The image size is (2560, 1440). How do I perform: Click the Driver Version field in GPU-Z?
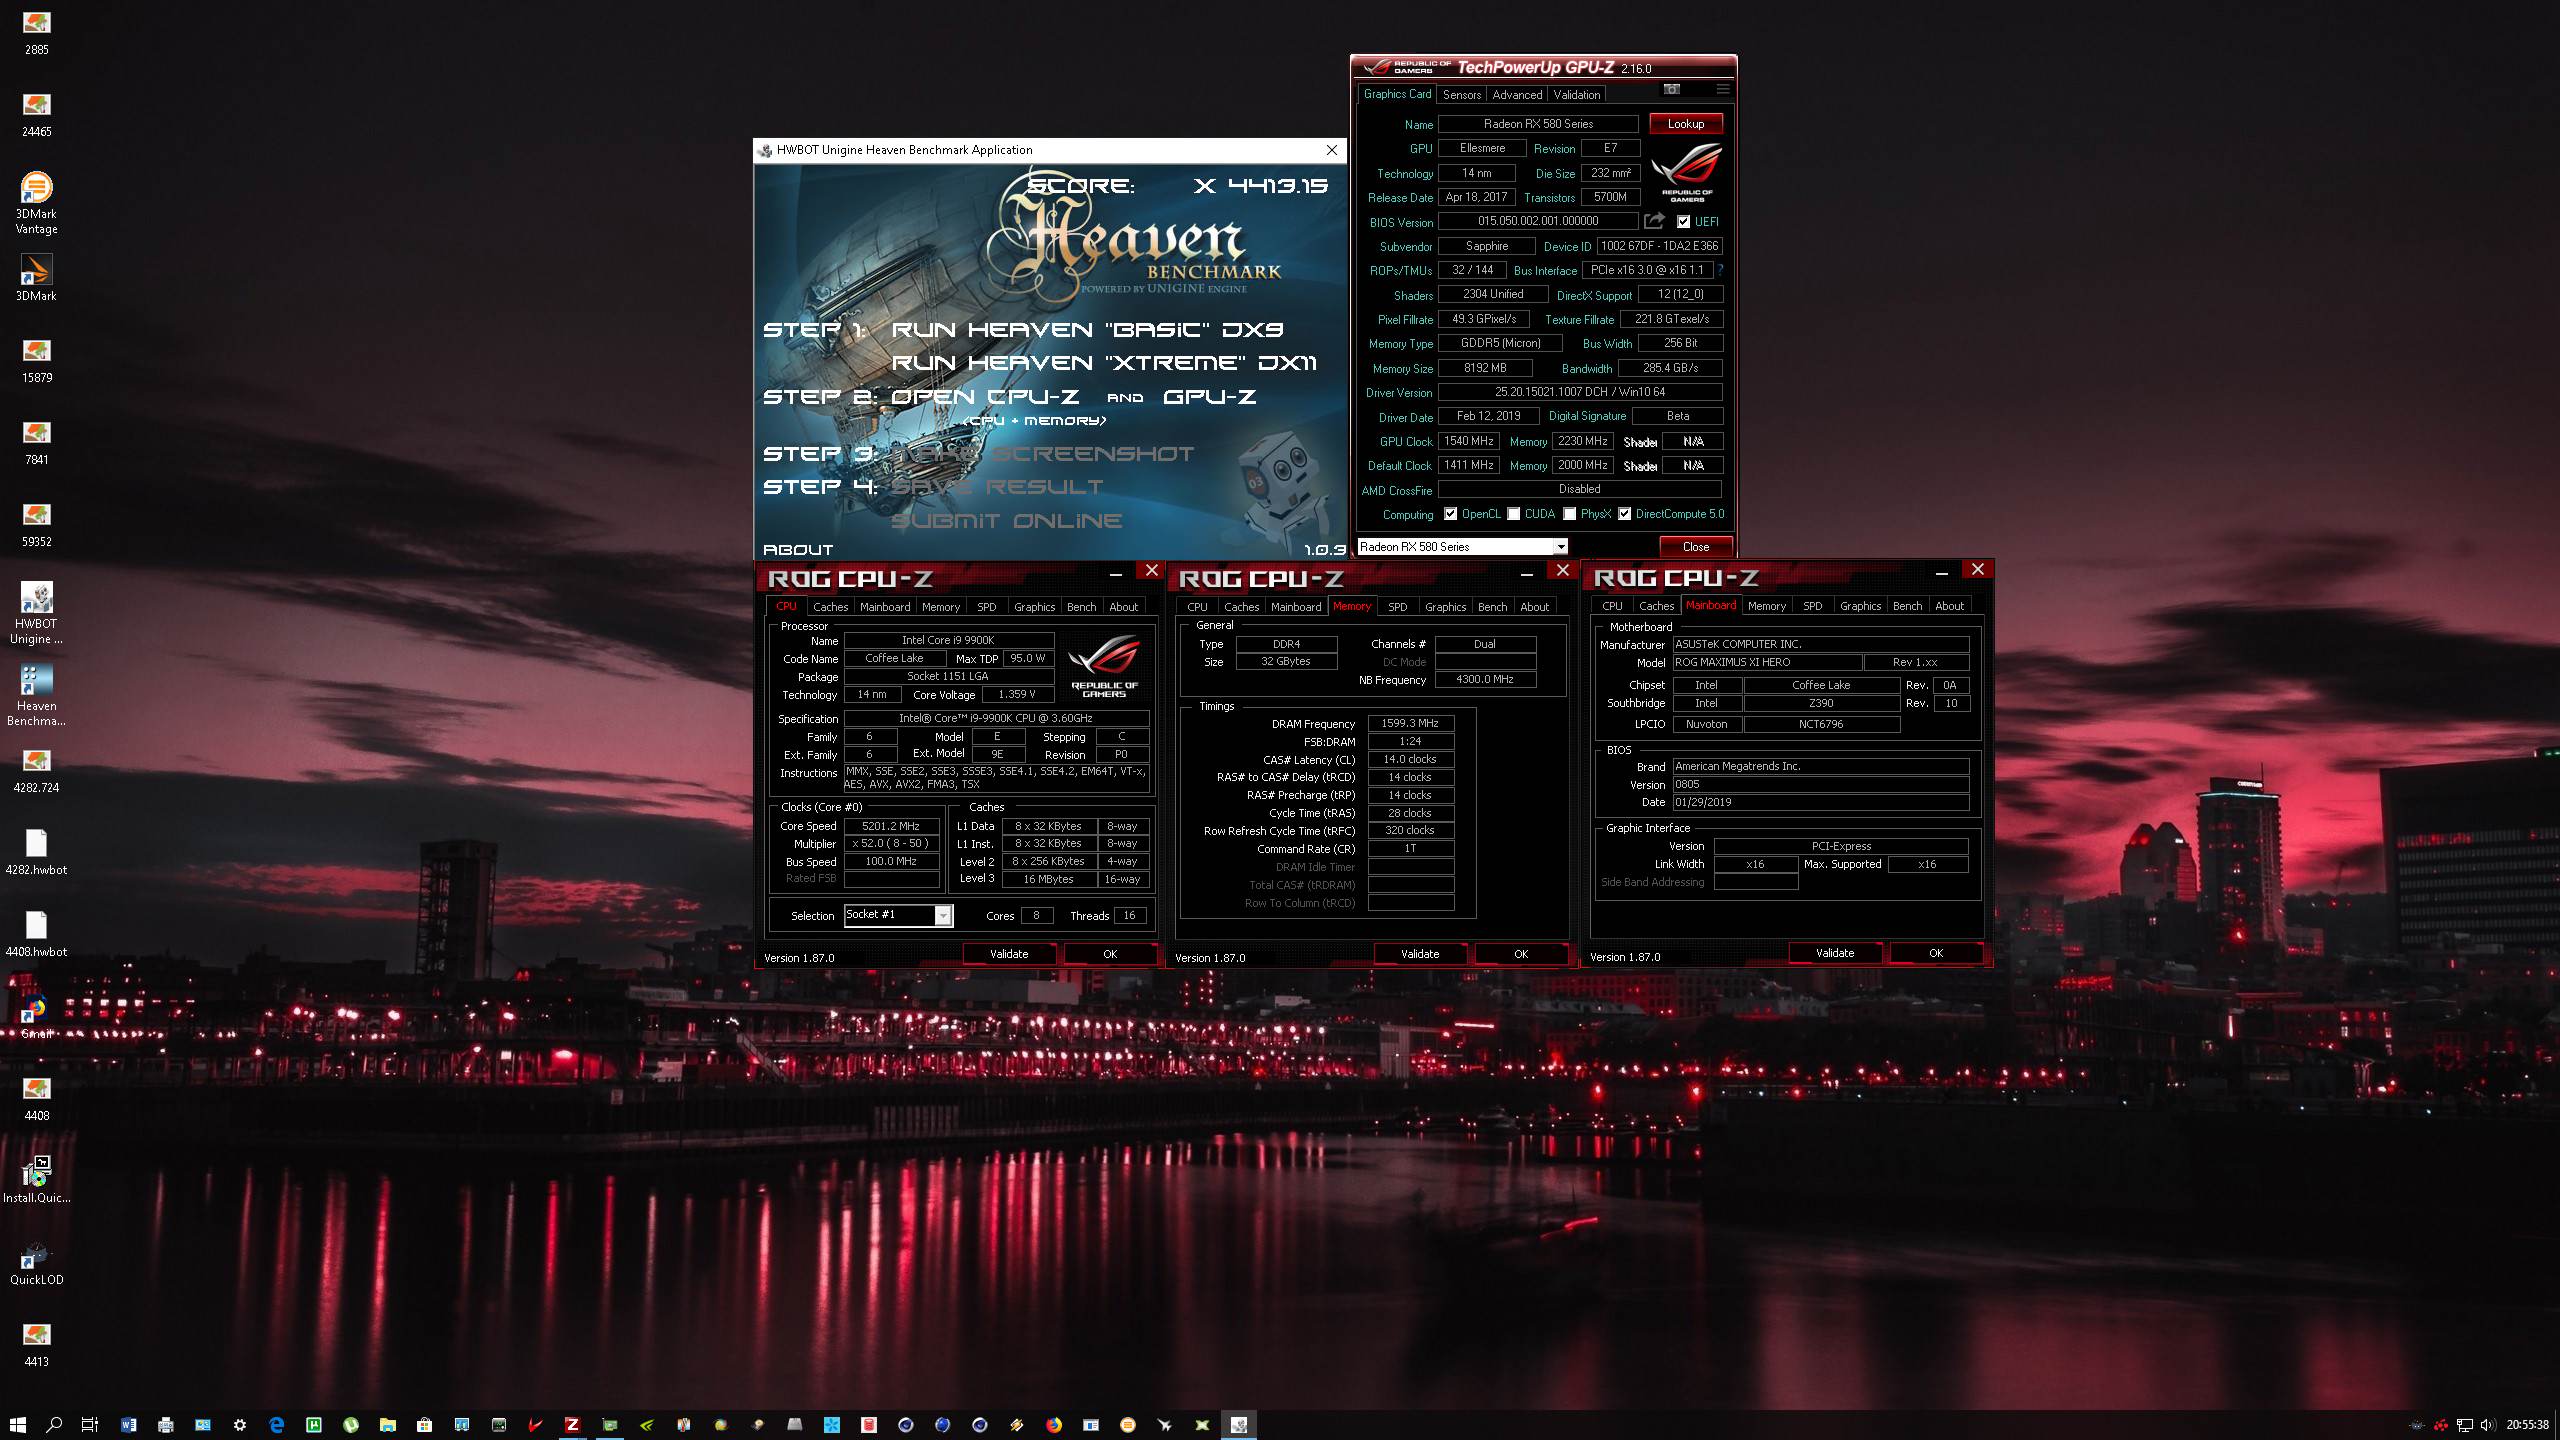pyautogui.click(x=1580, y=392)
